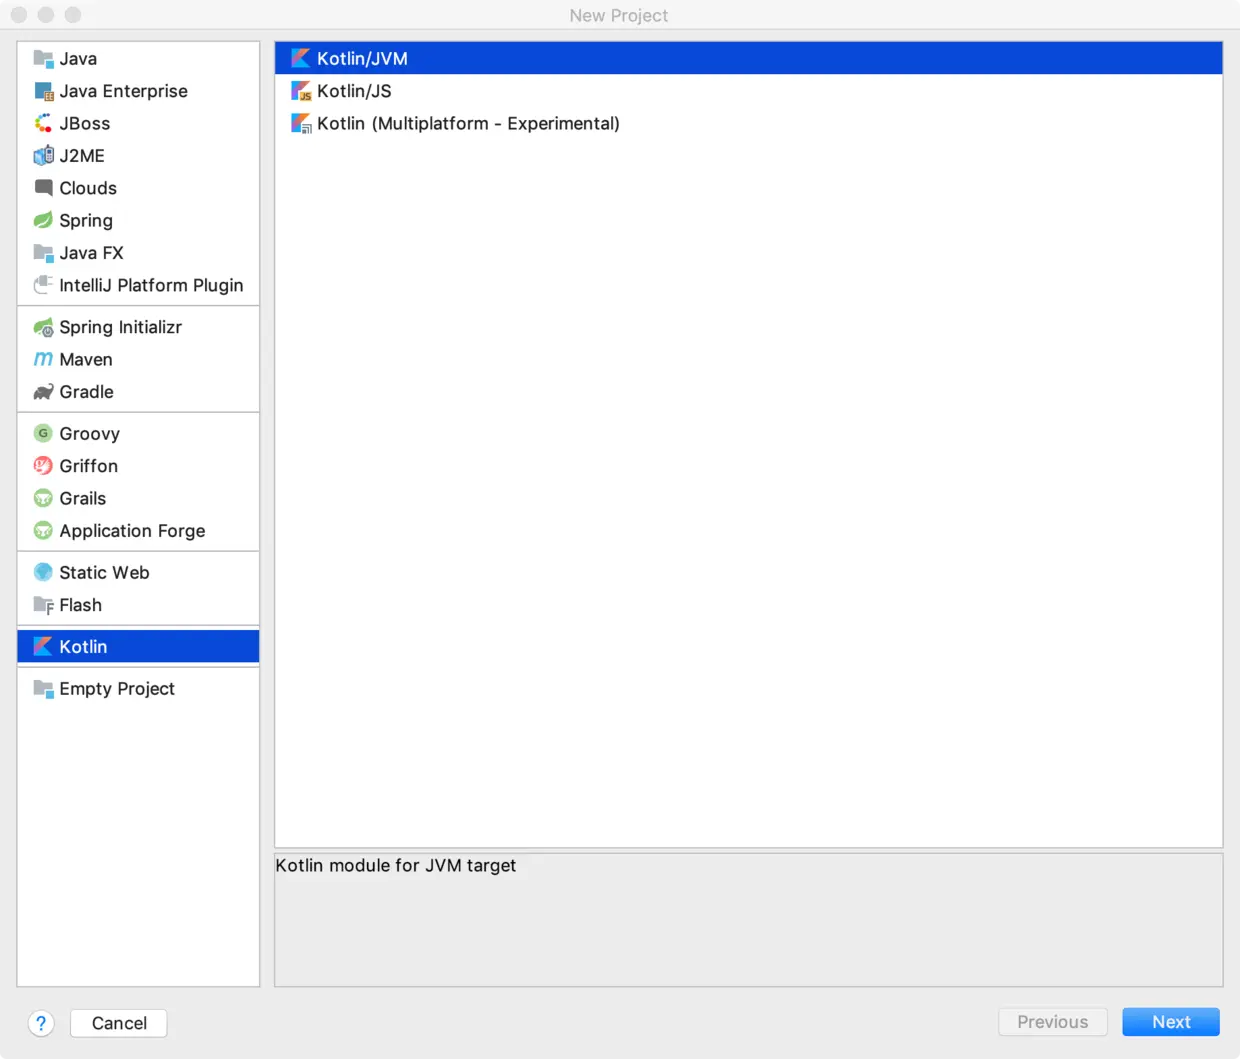This screenshot has width=1240, height=1059.
Task: Click the Spring Initializr icon
Action: 43,327
